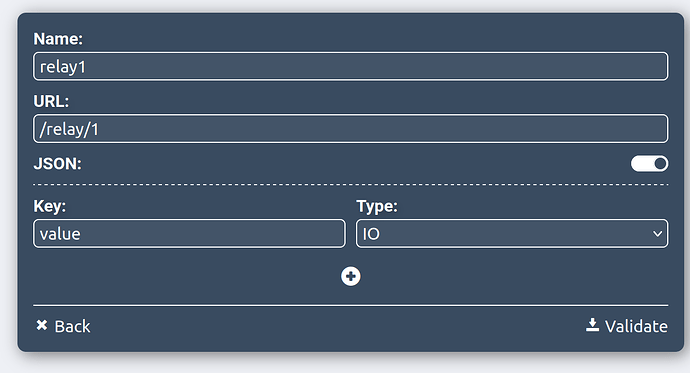Go back using the Back button
This screenshot has width=690, height=373.
(x=63, y=326)
